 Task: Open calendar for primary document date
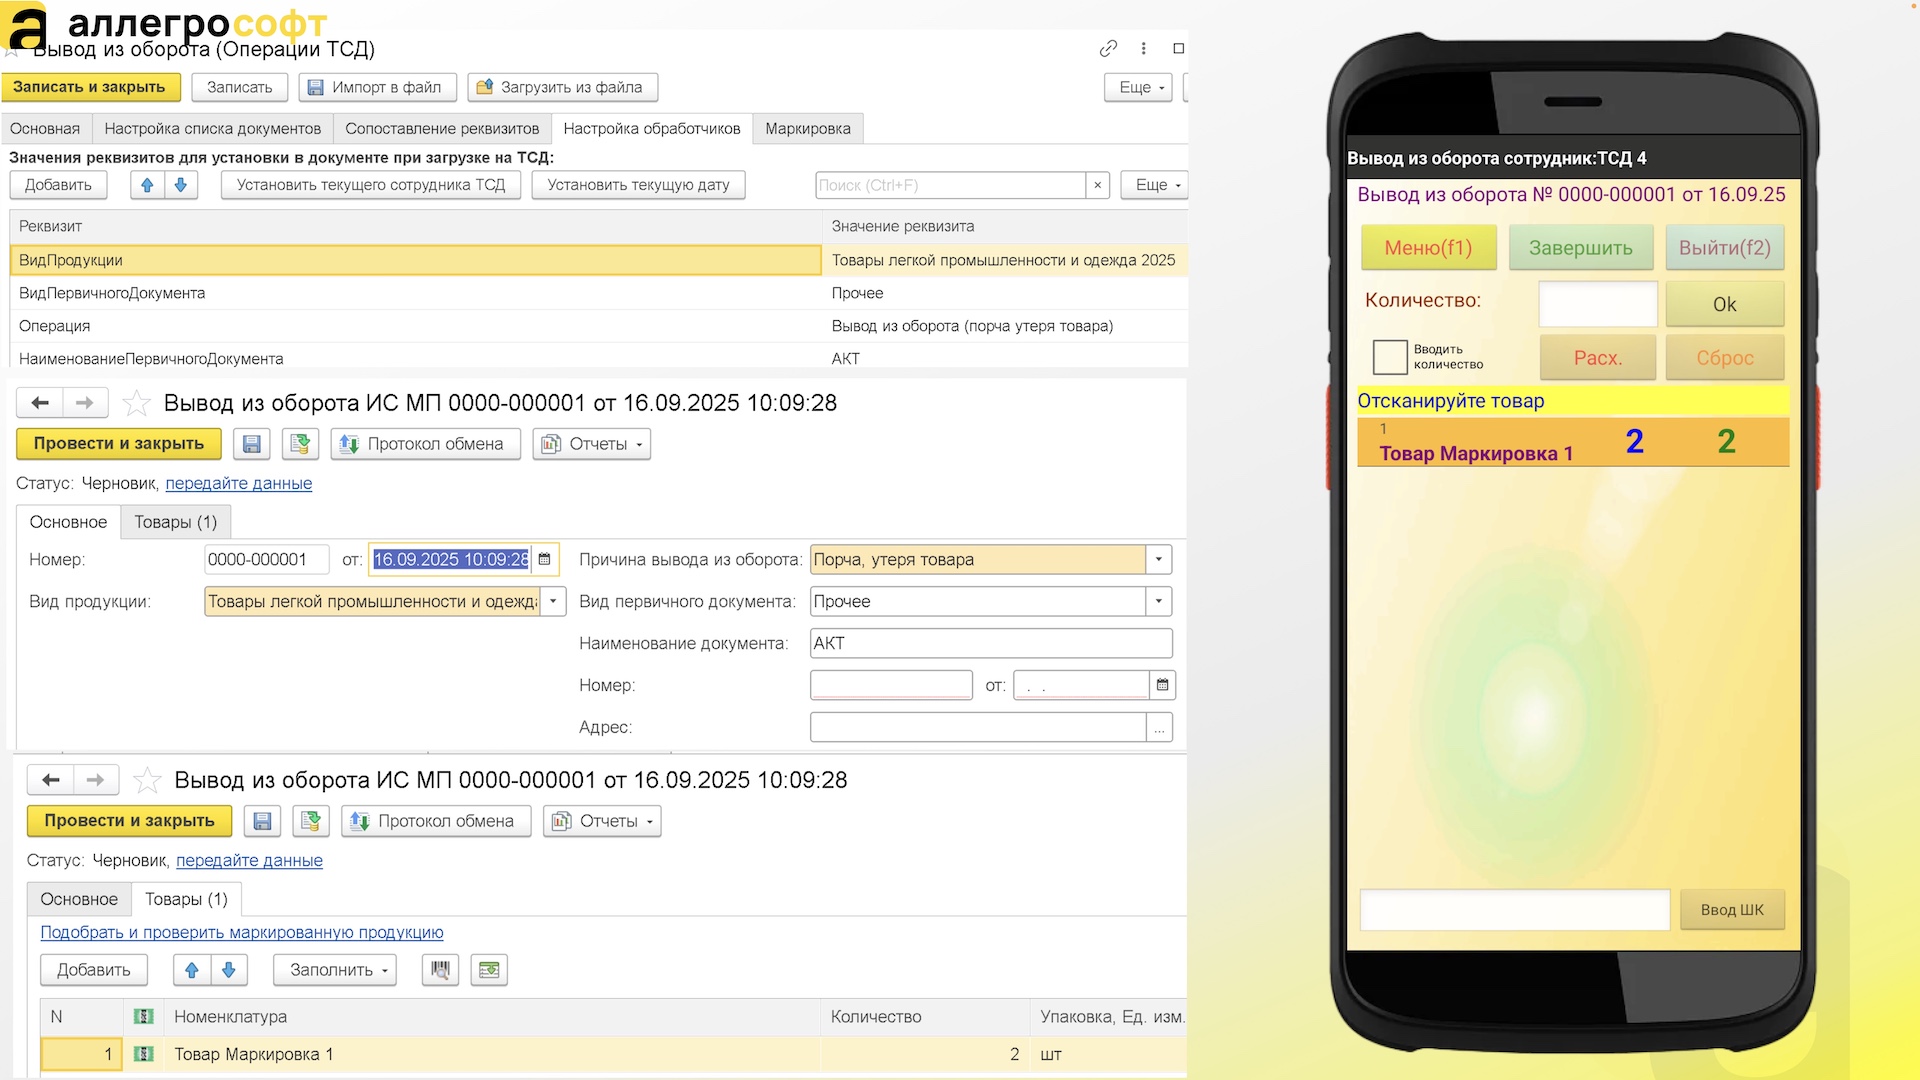(1162, 685)
